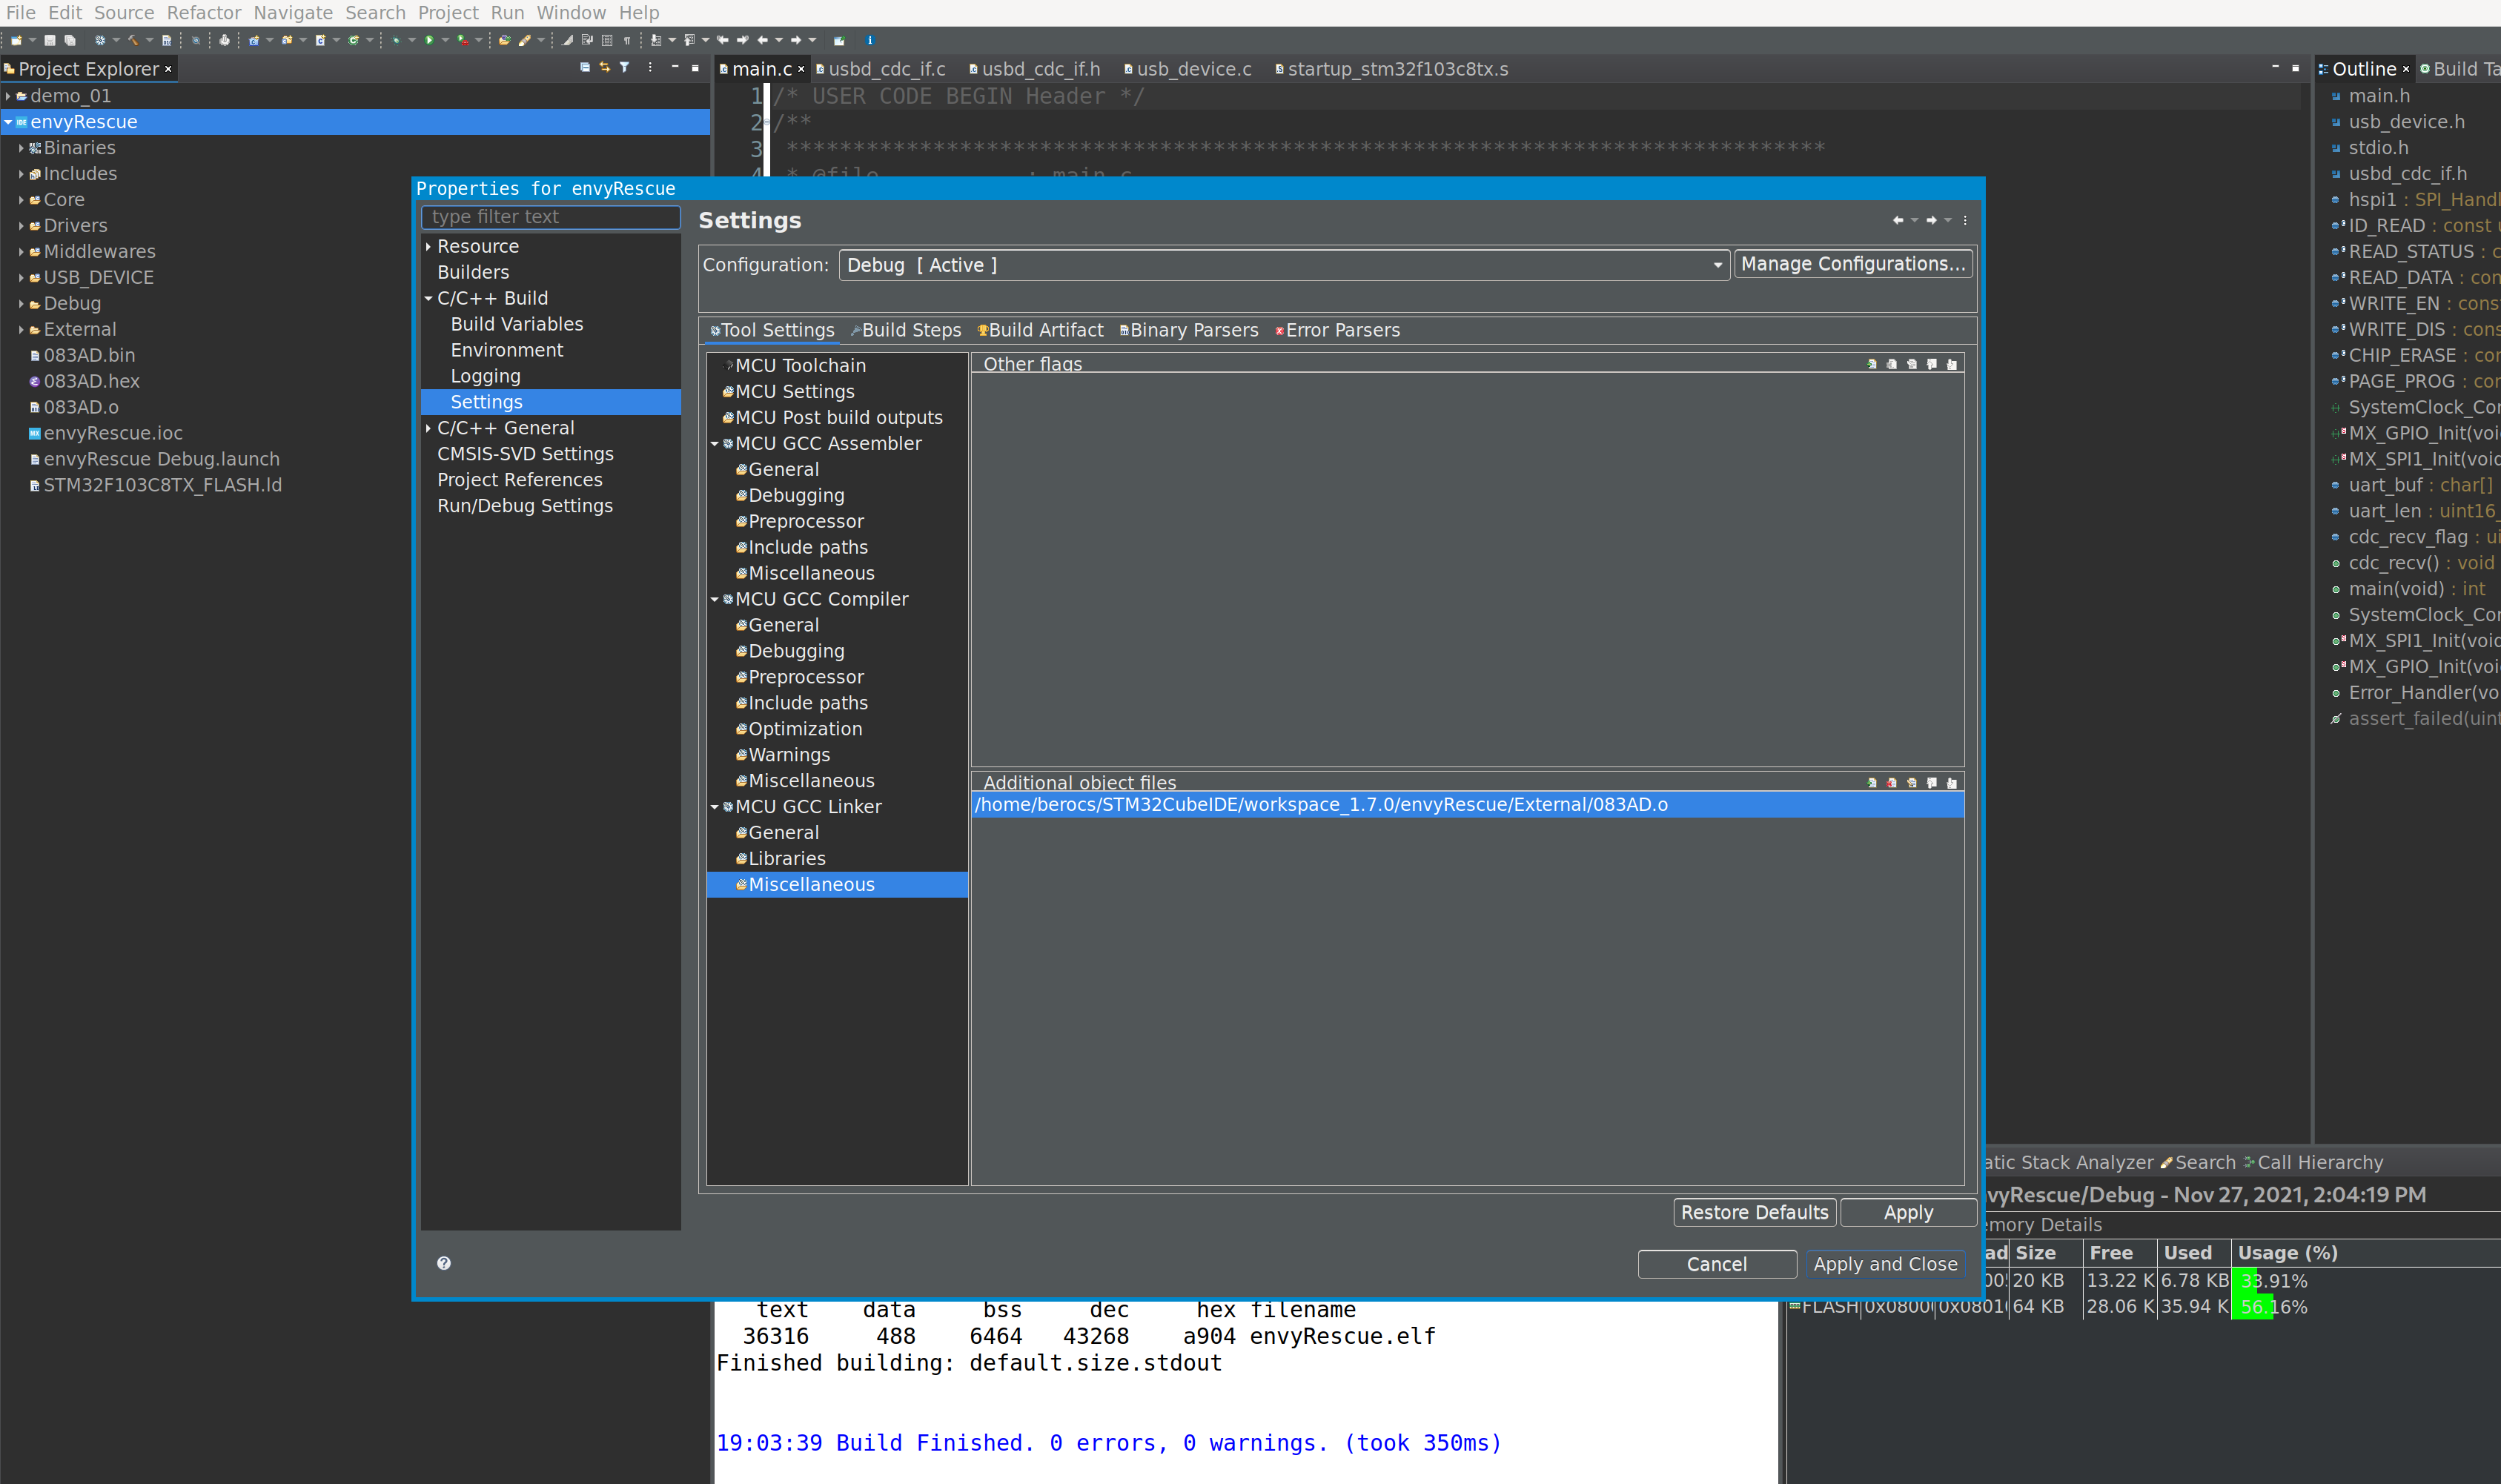Expand the C/C++ General properties node
This screenshot has width=2501, height=1484.
click(428, 428)
